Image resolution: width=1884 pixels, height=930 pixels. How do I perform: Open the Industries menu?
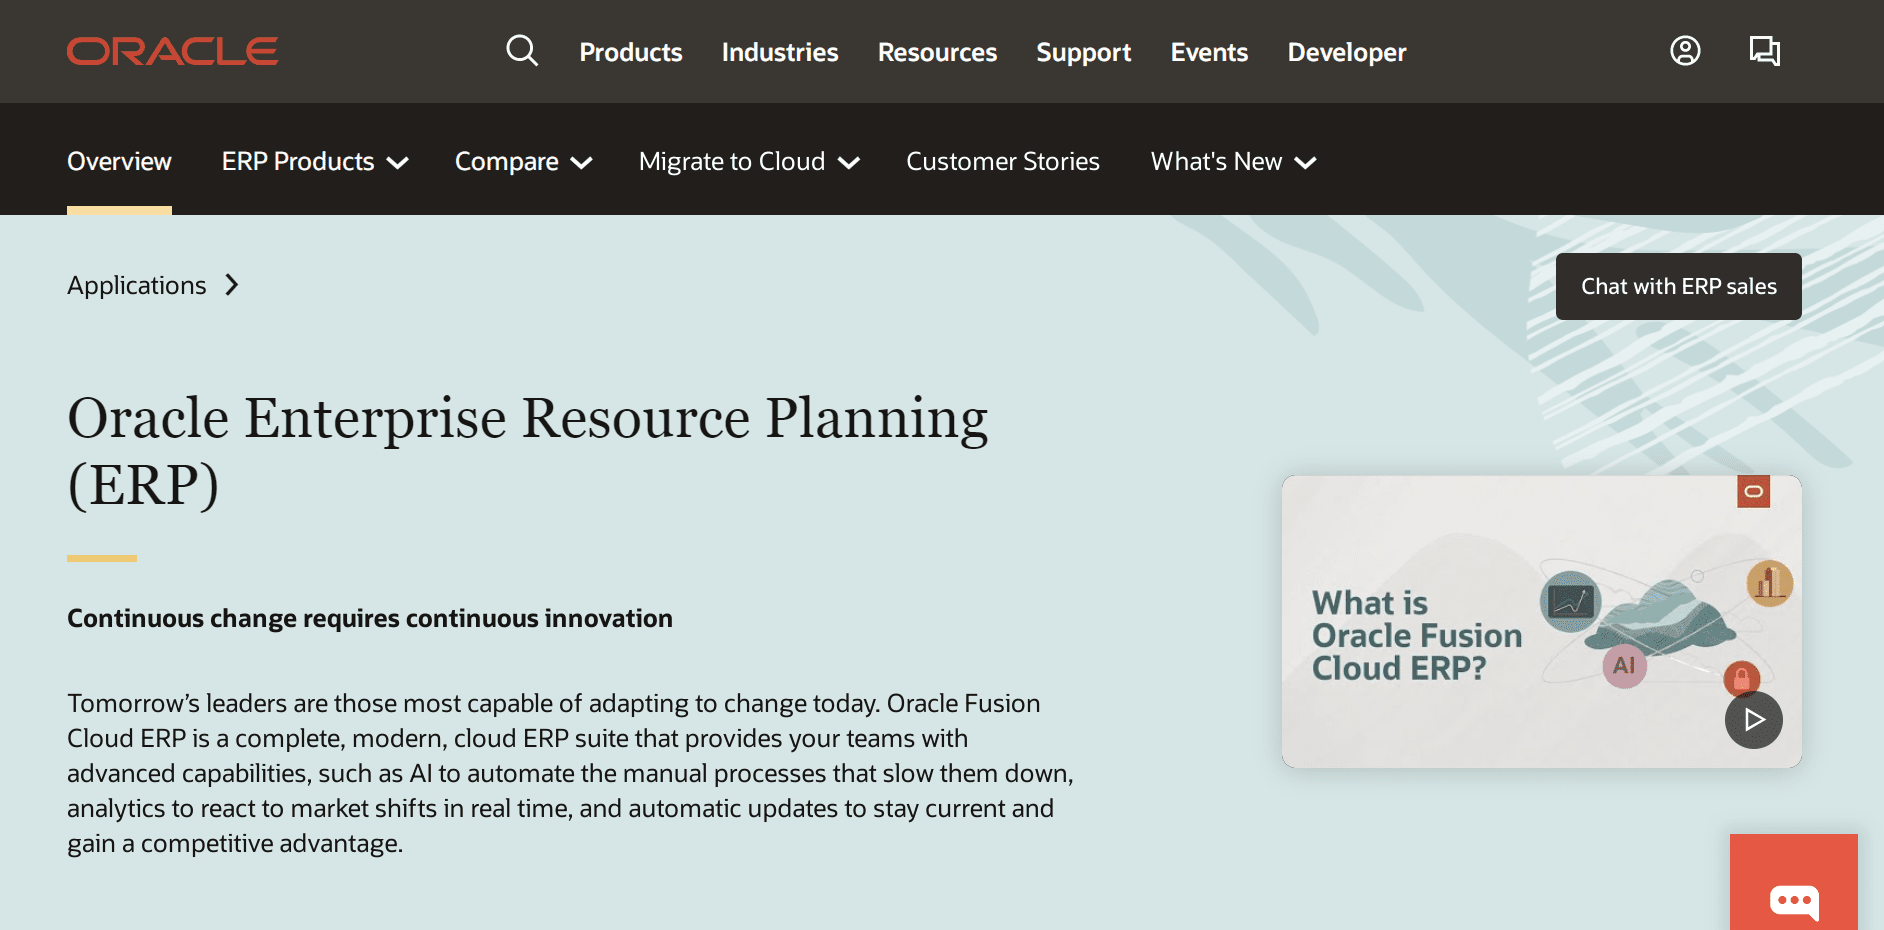click(x=780, y=52)
